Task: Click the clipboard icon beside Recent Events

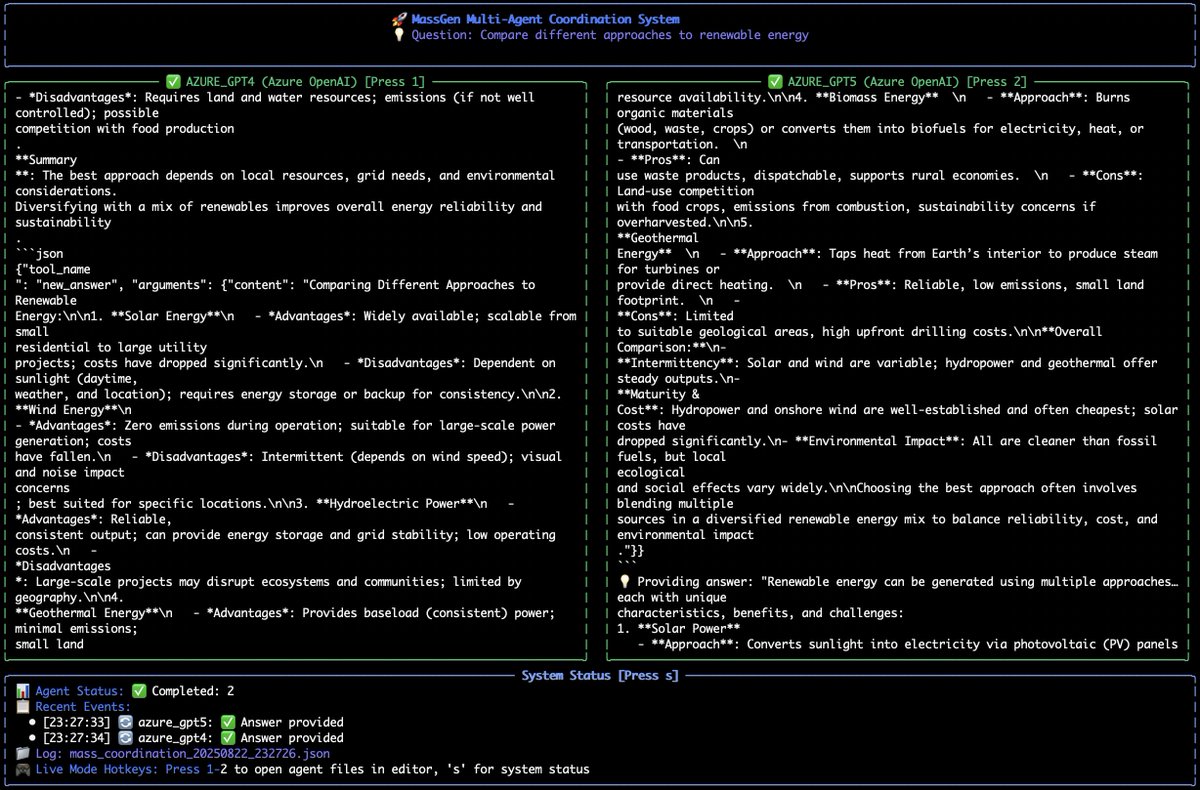Action: click(x=23, y=707)
